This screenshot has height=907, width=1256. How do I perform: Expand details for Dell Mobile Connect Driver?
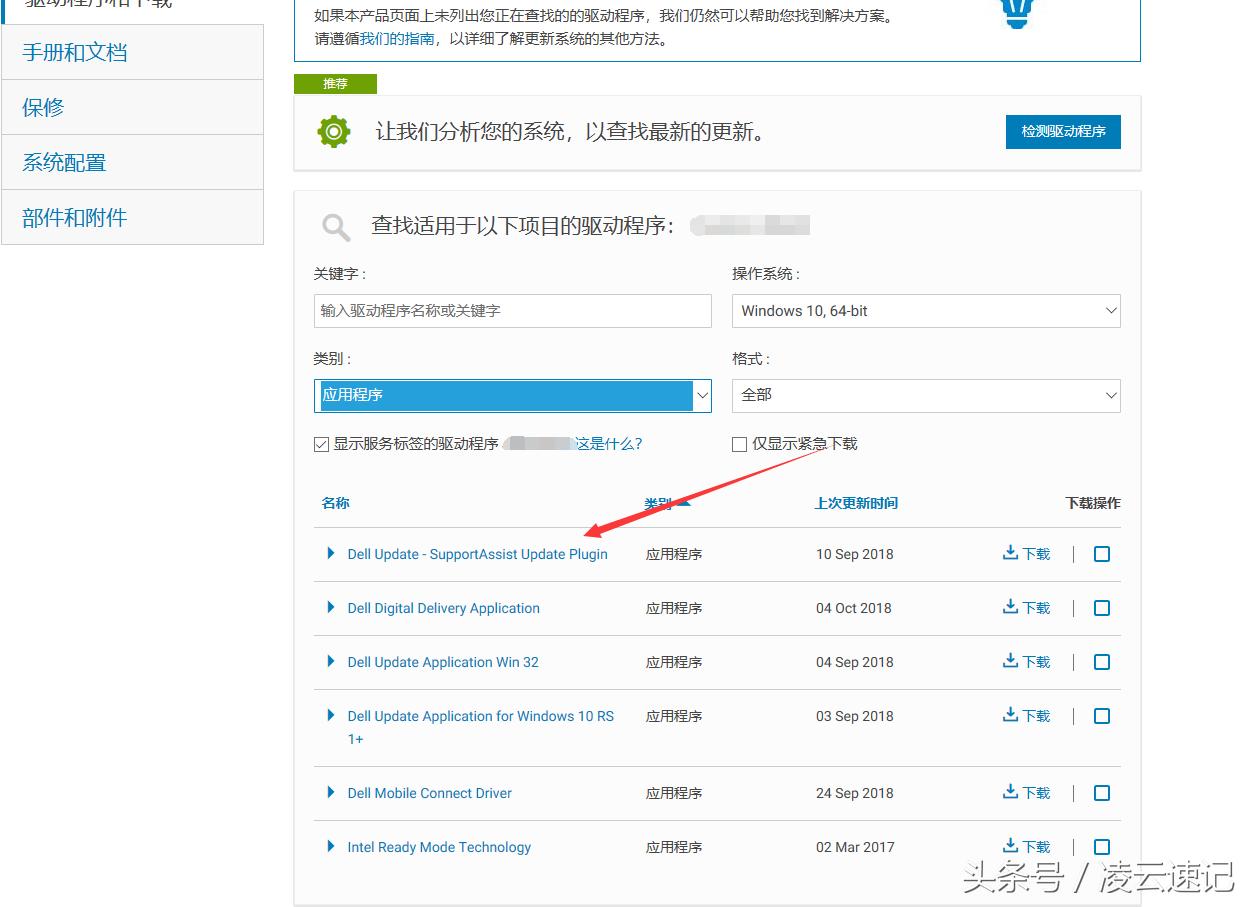[331, 792]
